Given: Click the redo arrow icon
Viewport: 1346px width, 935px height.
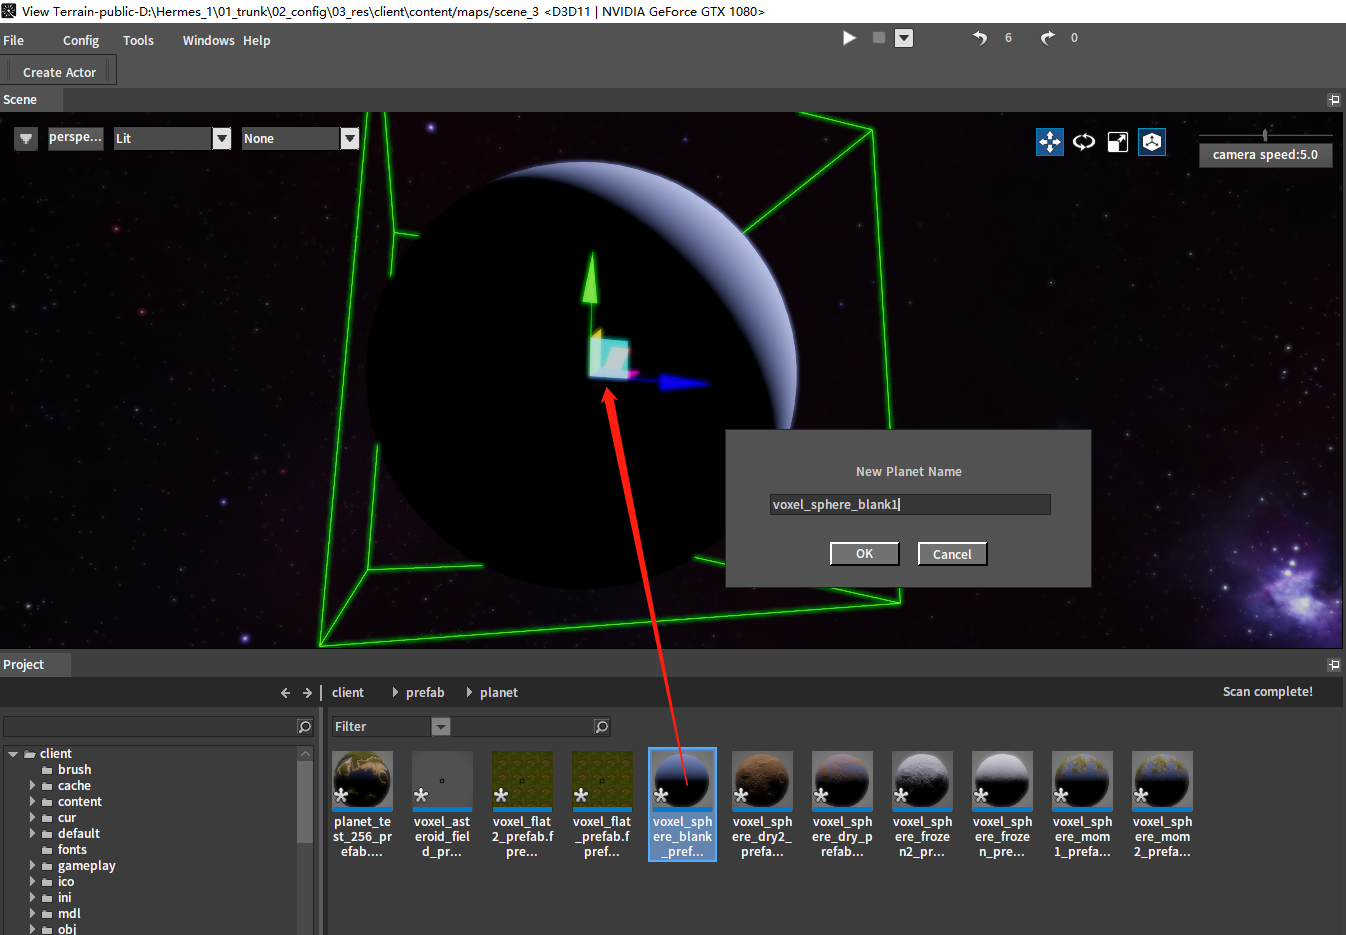Looking at the screenshot, I should (1047, 38).
